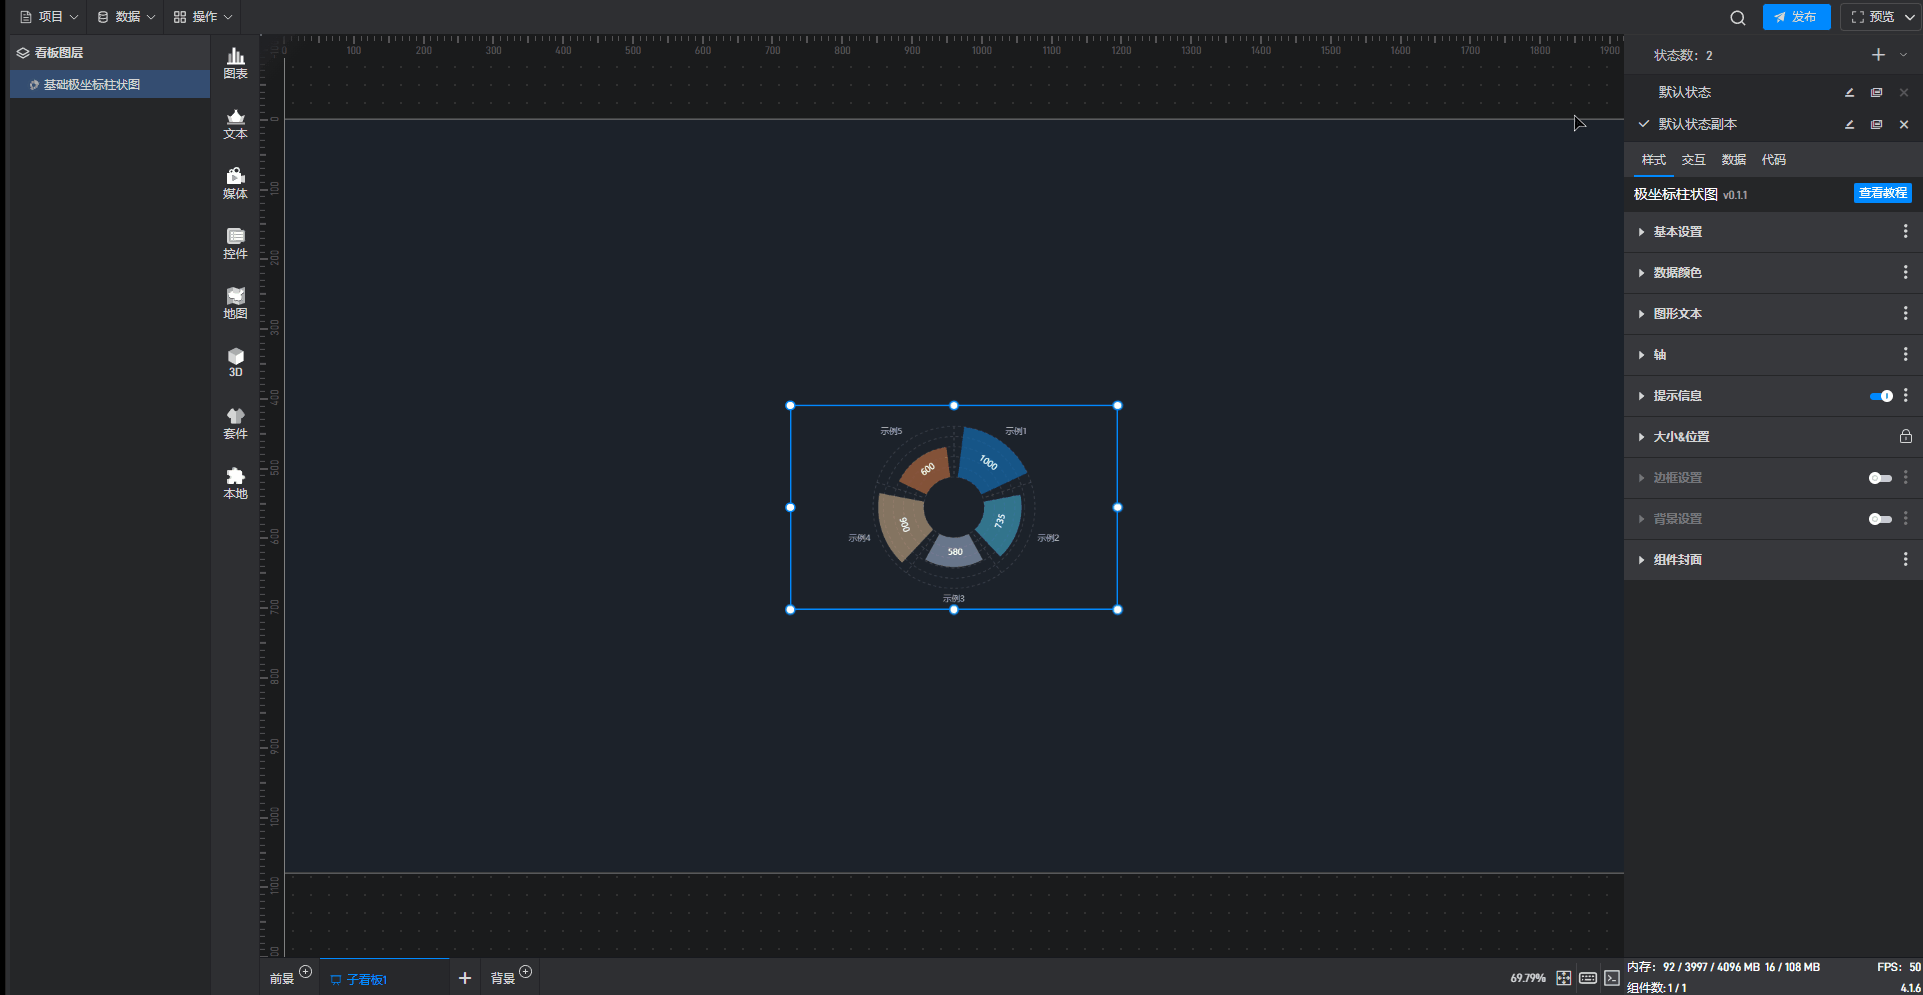Expand the 轴 section

tap(1641, 355)
